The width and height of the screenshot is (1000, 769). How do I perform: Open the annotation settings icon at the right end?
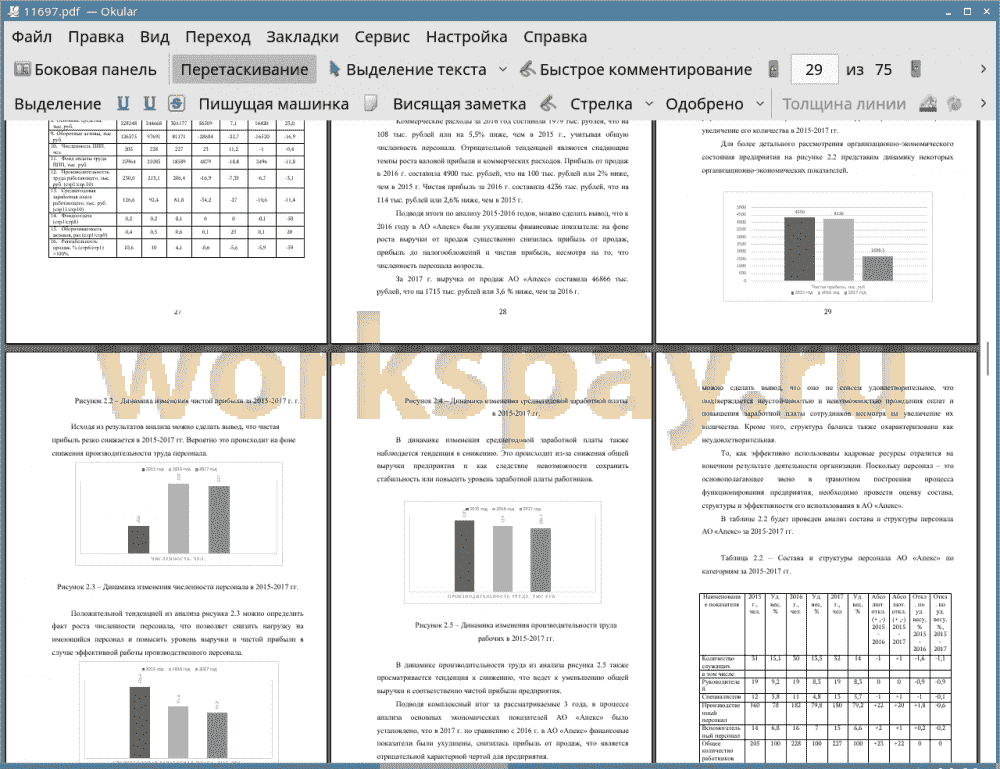pos(955,103)
